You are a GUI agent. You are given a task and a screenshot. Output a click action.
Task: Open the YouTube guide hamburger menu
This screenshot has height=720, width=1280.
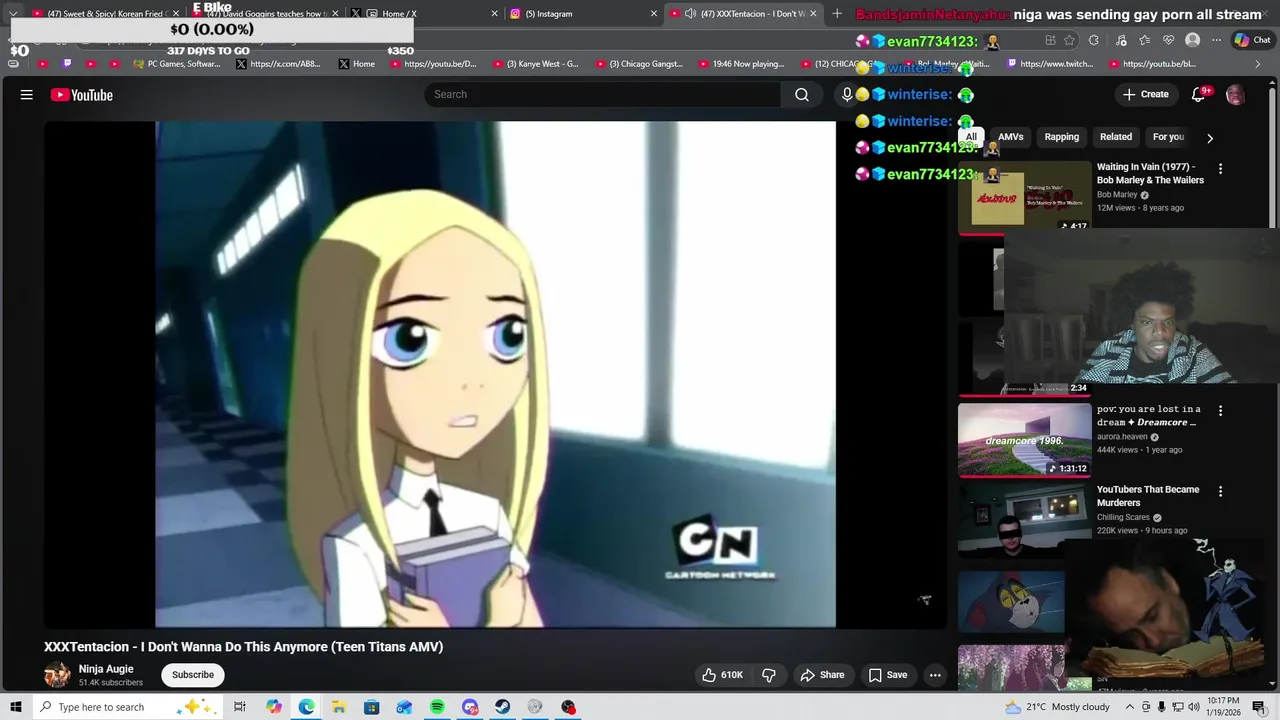pos(27,95)
